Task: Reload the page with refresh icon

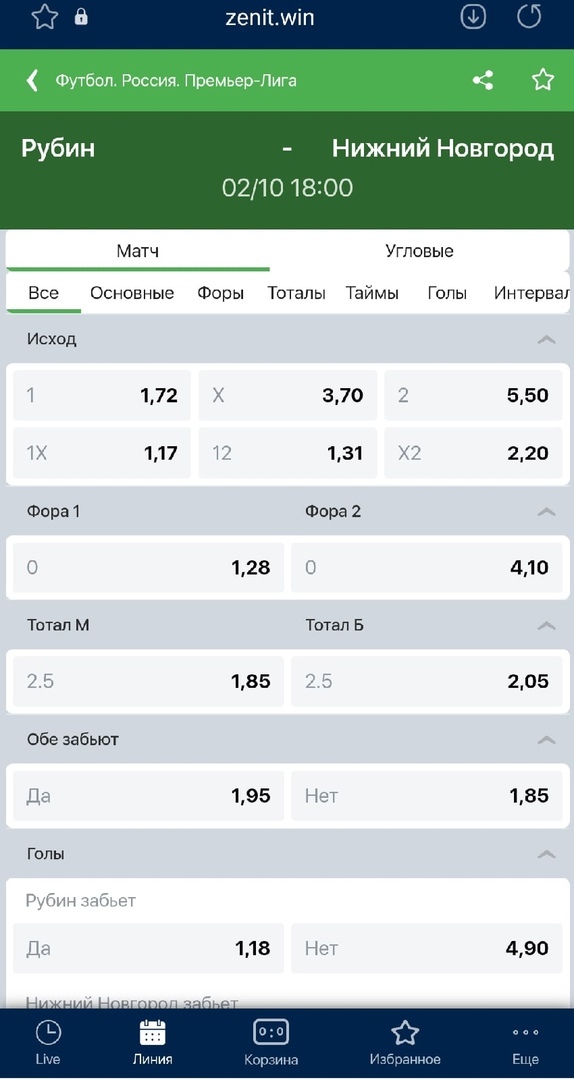Action: coord(529,17)
